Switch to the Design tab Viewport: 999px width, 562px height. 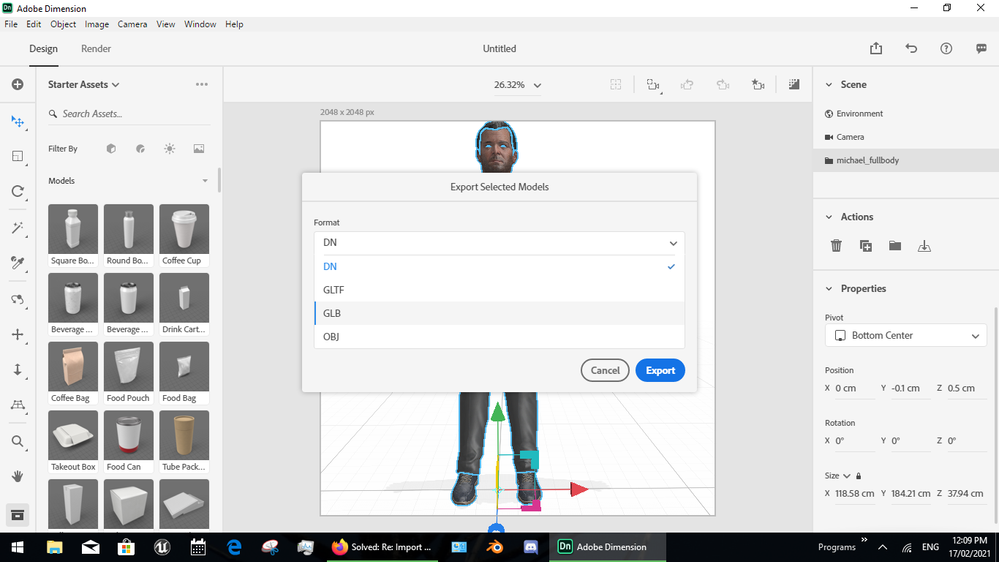click(x=43, y=48)
